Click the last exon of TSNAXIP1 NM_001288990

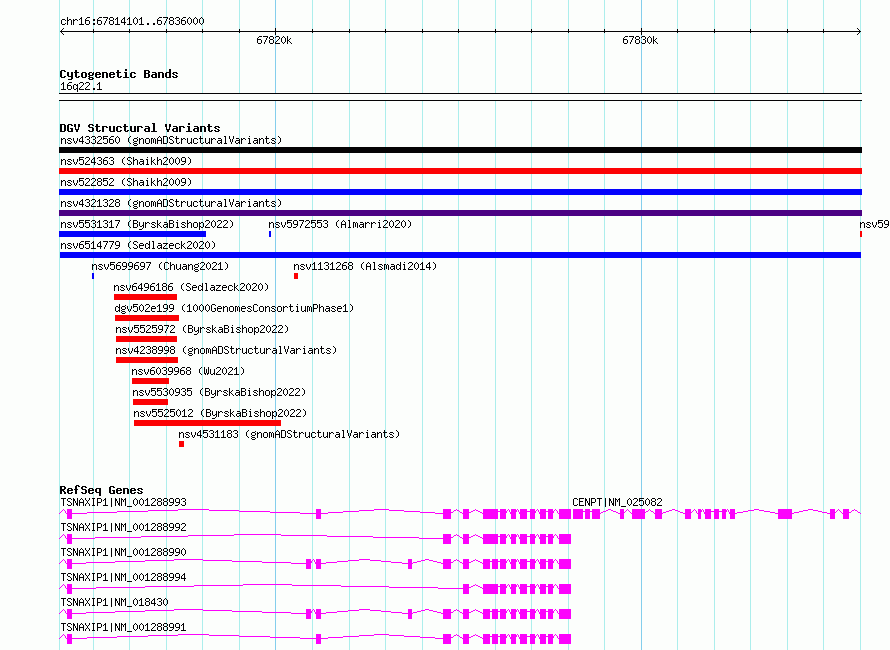click(x=565, y=564)
